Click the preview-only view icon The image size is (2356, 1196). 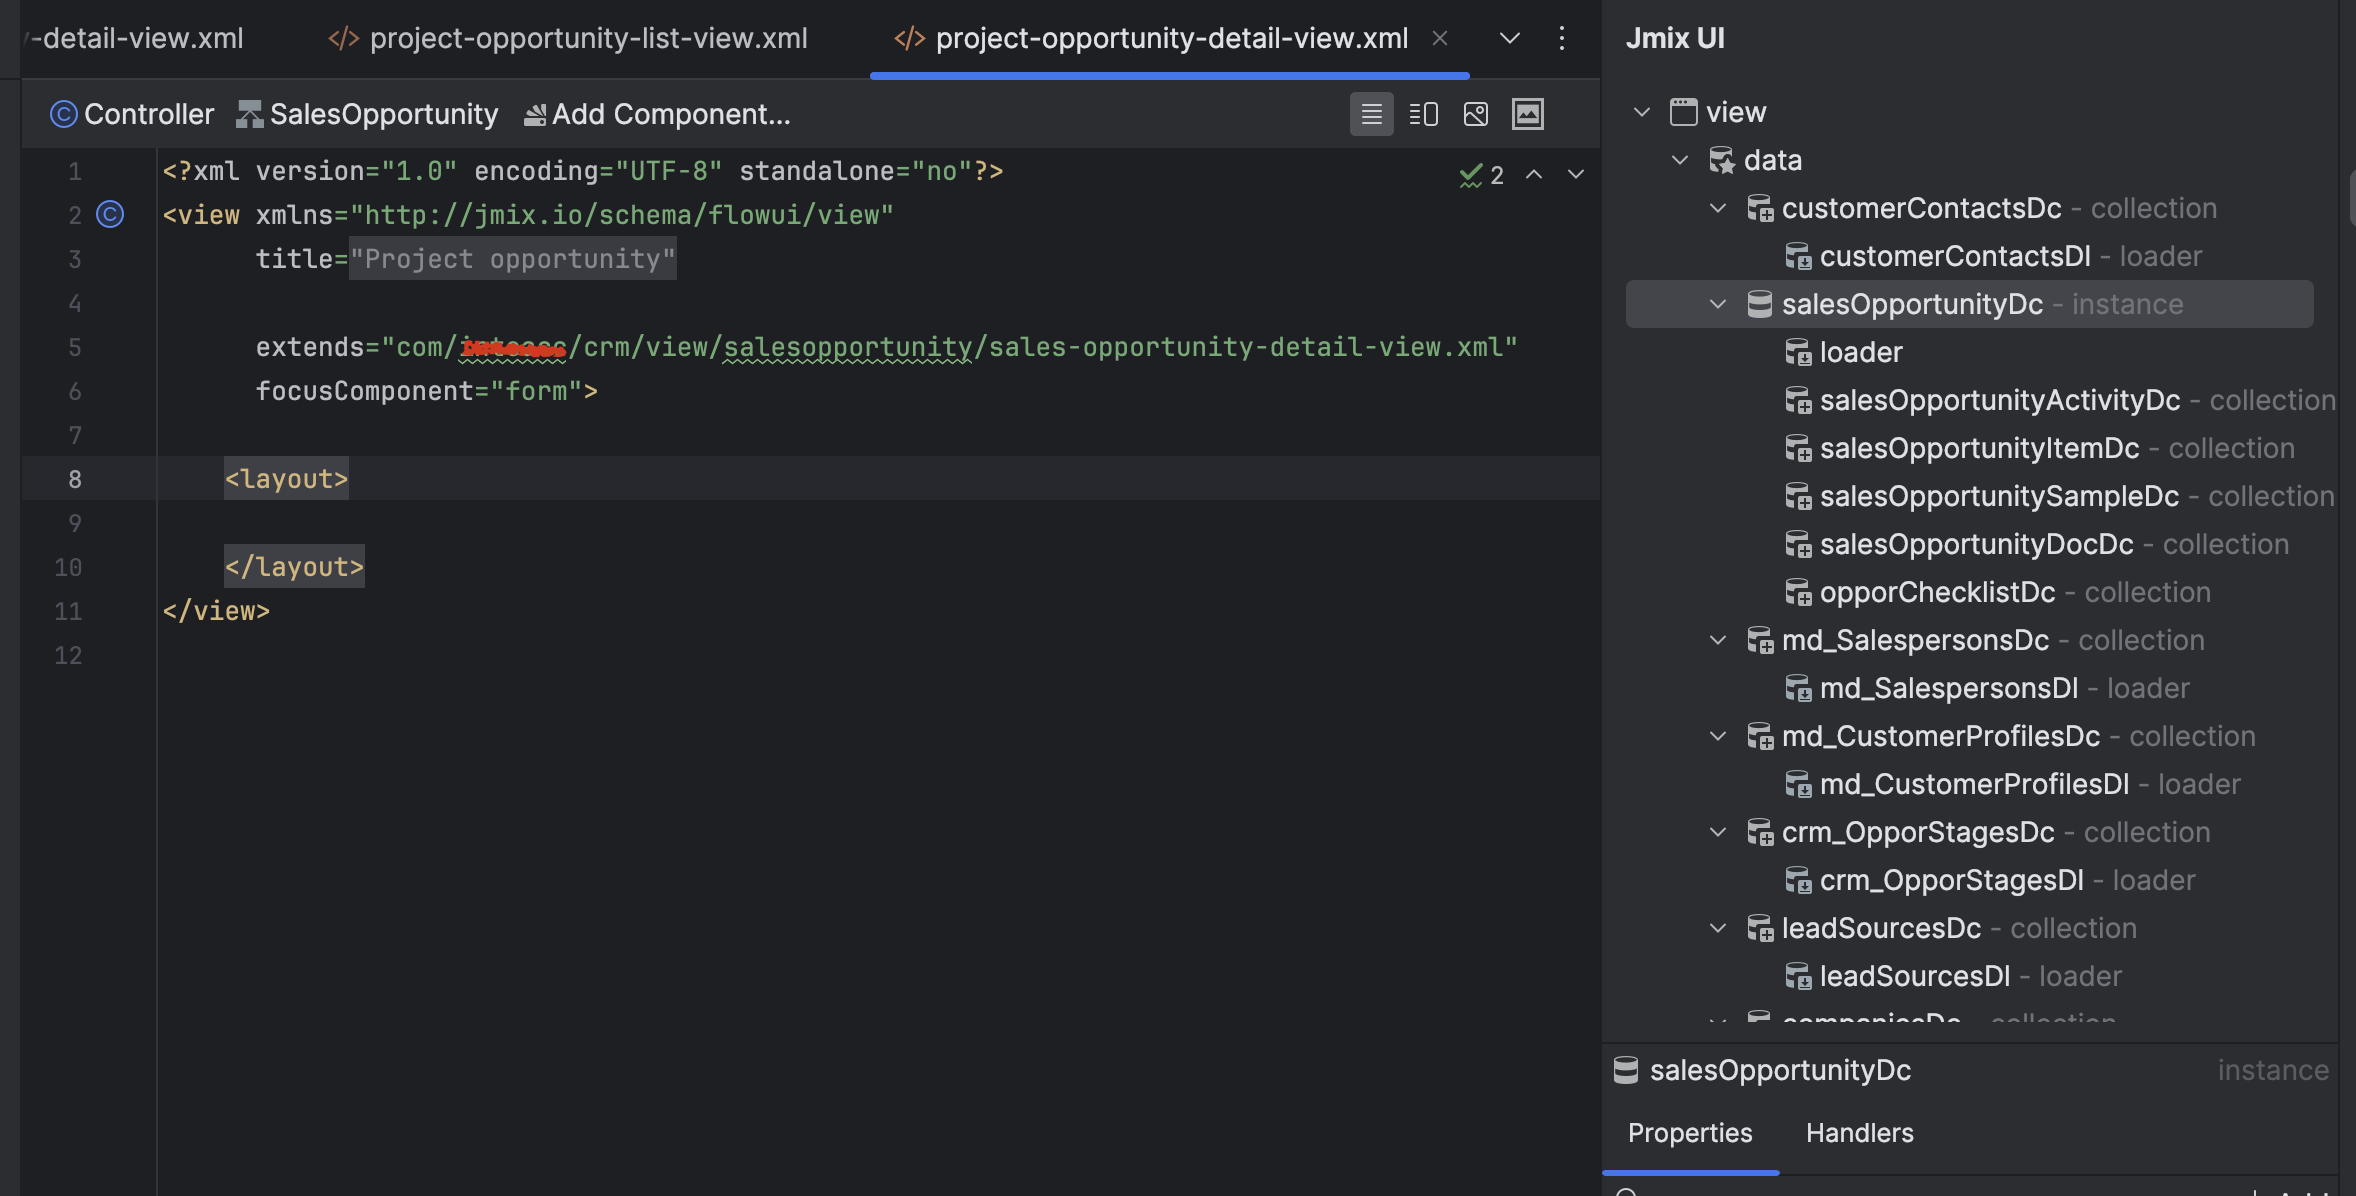1475,114
